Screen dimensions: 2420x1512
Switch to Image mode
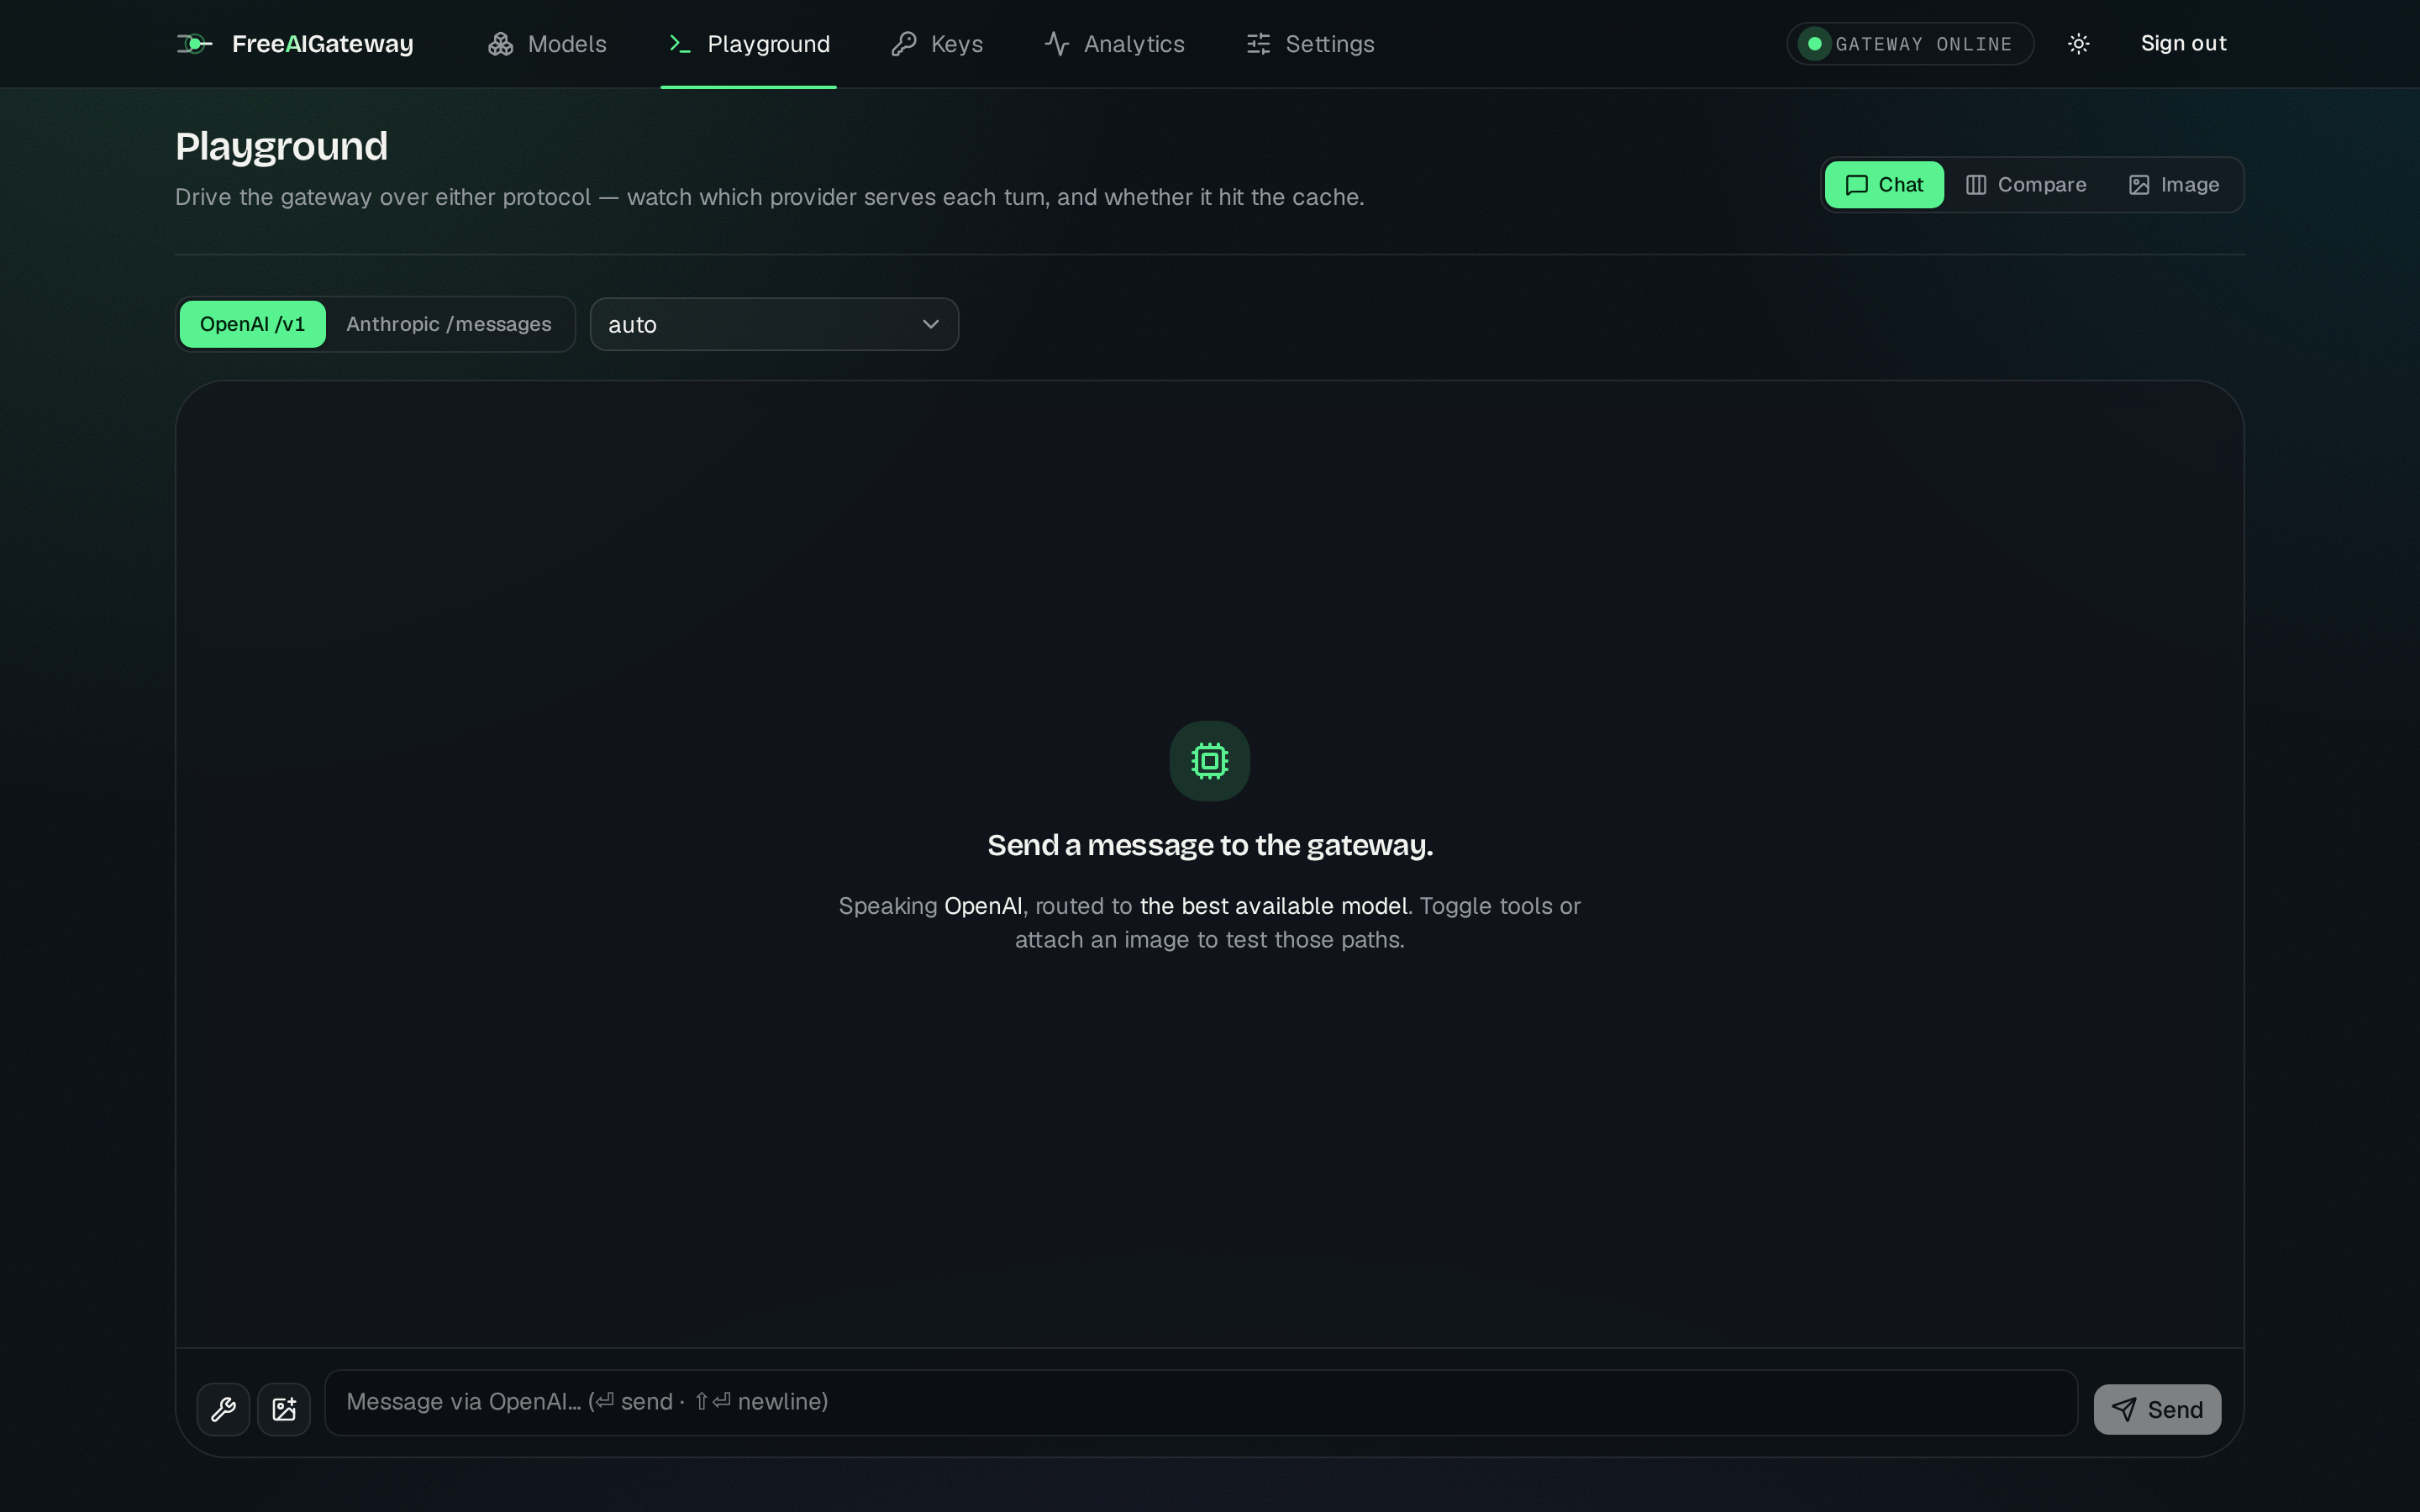click(x=2174, y=185)
